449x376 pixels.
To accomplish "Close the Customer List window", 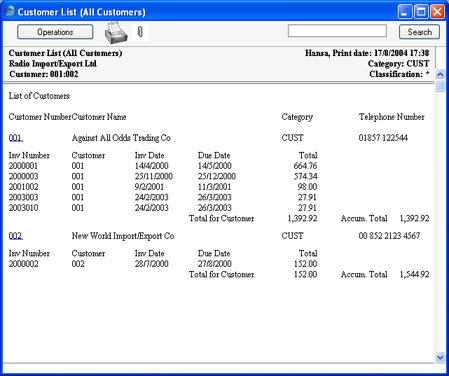I will [437, 12].
